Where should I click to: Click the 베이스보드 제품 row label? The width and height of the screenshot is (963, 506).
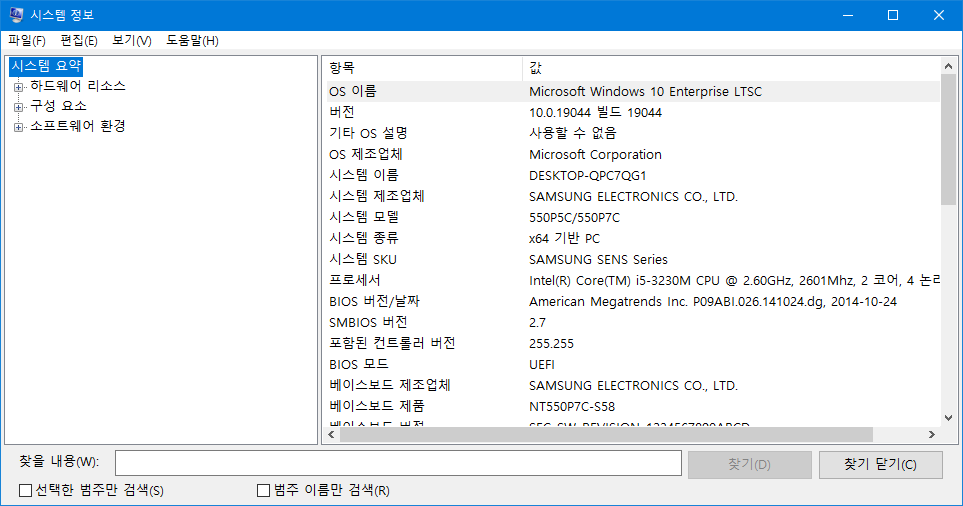click(x=377, y=406)
